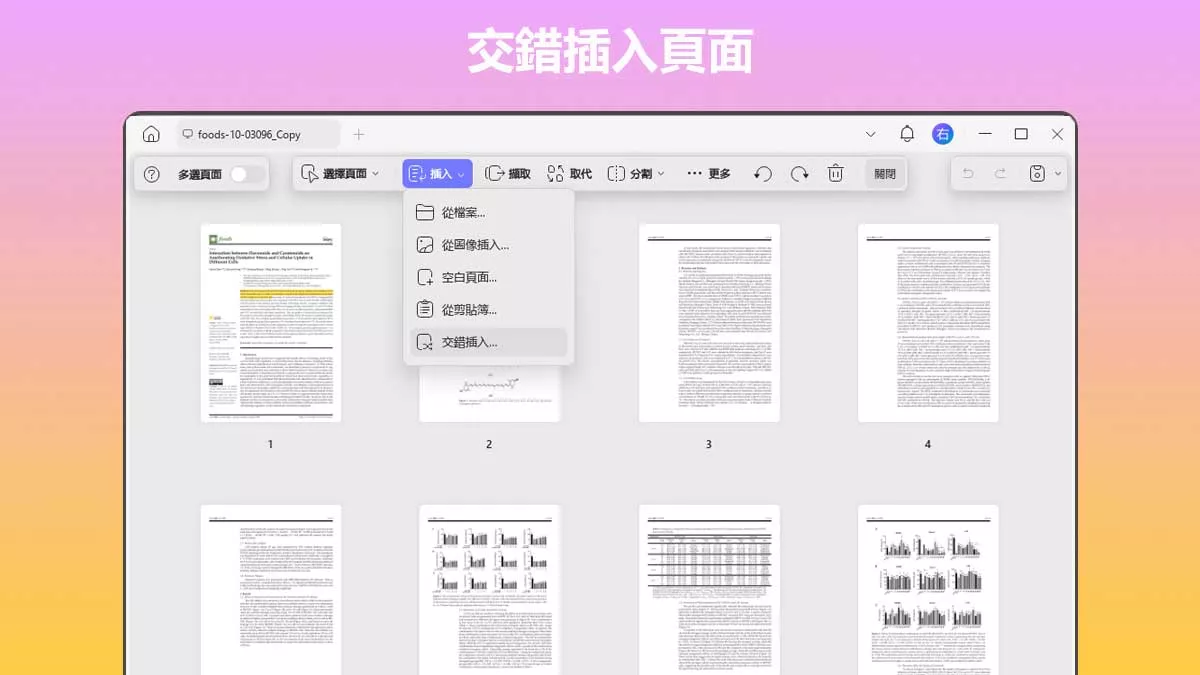
Task: Click the 關閉 (Close) button
Action: coord(887,172)
